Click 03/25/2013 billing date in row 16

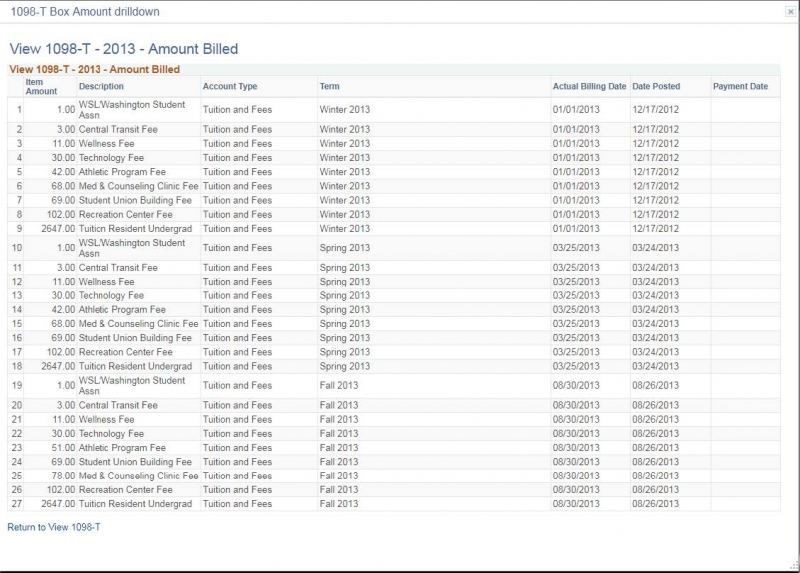576,338
